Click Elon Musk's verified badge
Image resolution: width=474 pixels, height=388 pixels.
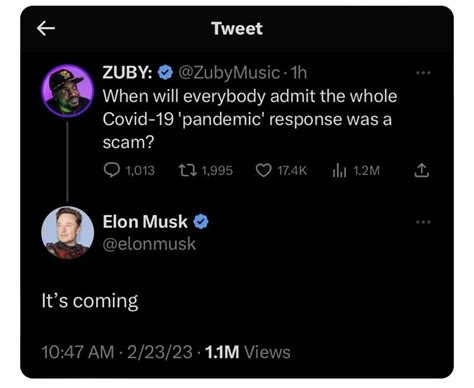tap(201, 222)
